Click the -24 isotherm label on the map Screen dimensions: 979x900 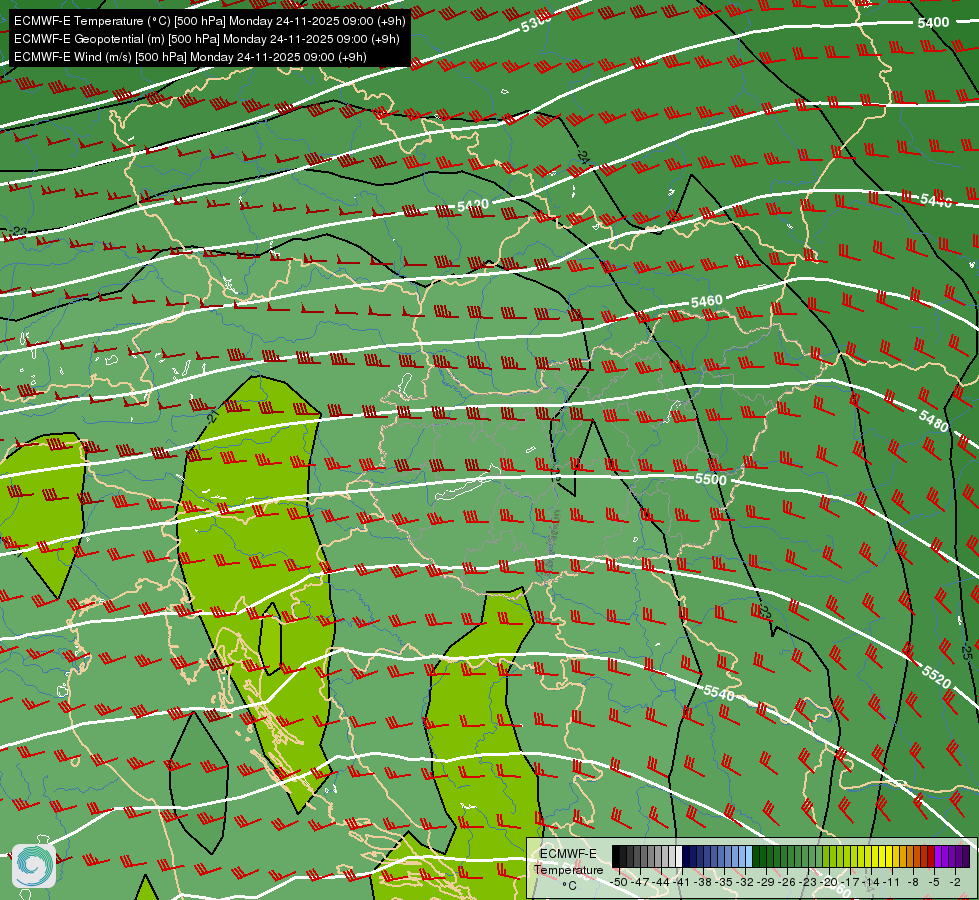(x=584, y=156)
